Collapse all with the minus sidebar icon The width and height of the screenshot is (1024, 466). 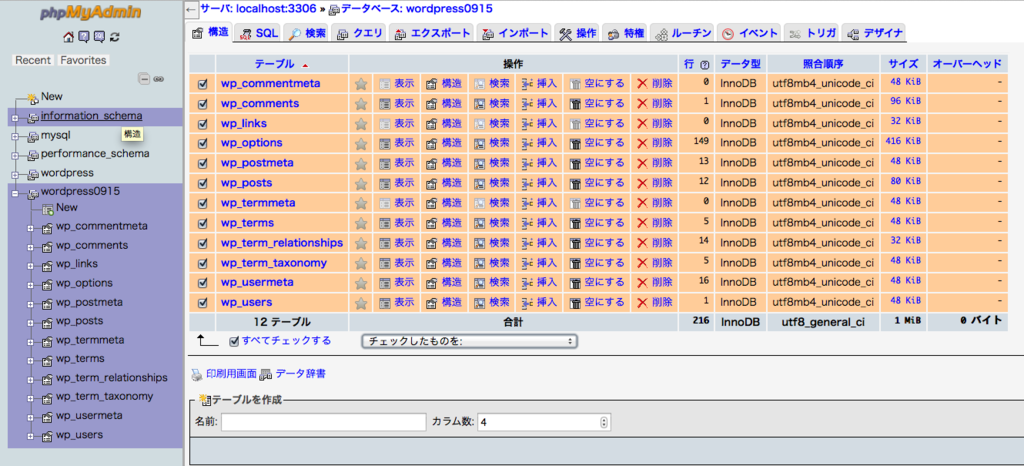[x=145, y=79]
